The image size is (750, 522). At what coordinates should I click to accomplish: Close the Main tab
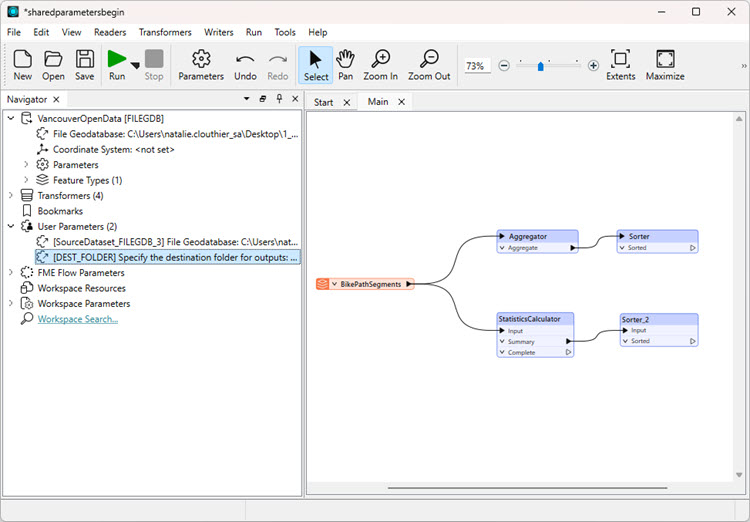[x=401, y=101]
